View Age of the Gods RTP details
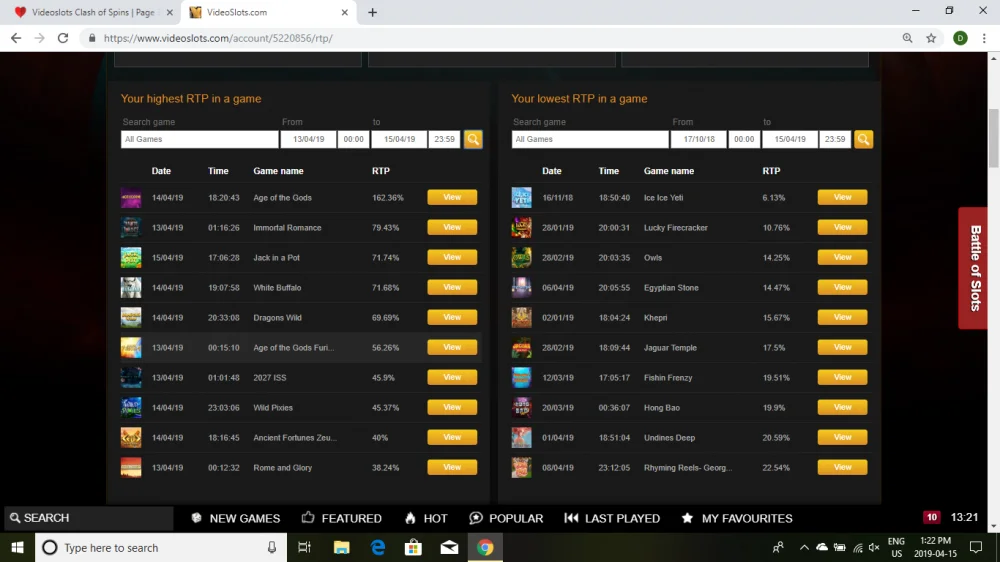The height and width of the screenshot is (562, 1000). click(452, 197)
